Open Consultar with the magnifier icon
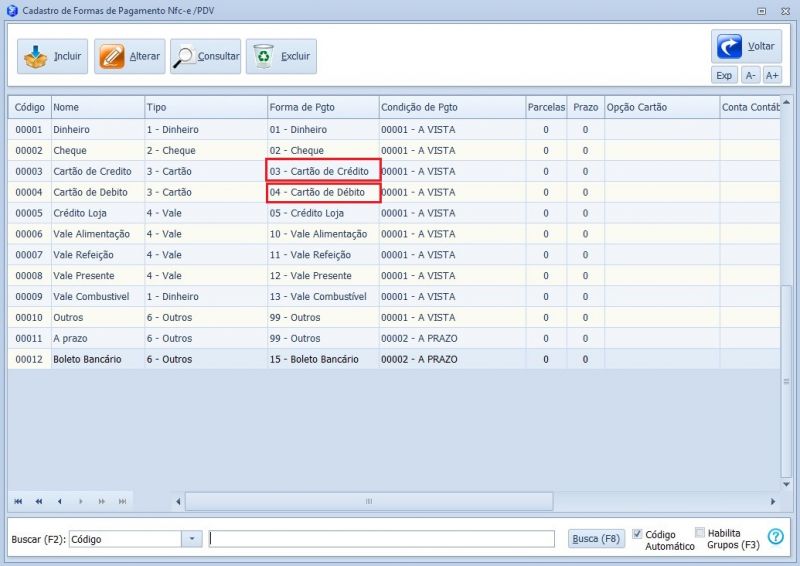 click(185, 57)
